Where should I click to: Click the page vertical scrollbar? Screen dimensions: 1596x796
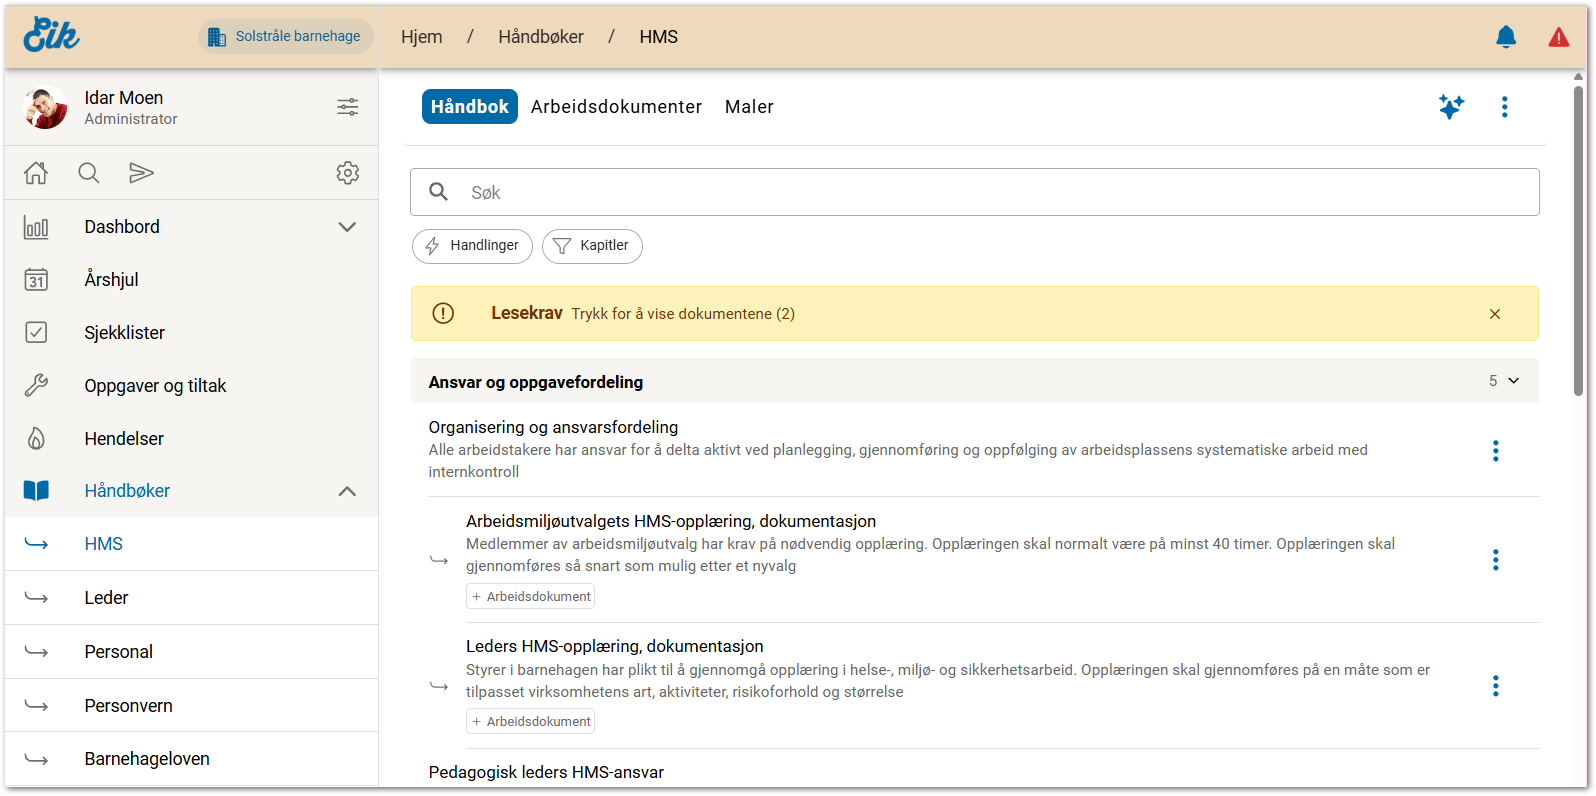coord(1578,240)
